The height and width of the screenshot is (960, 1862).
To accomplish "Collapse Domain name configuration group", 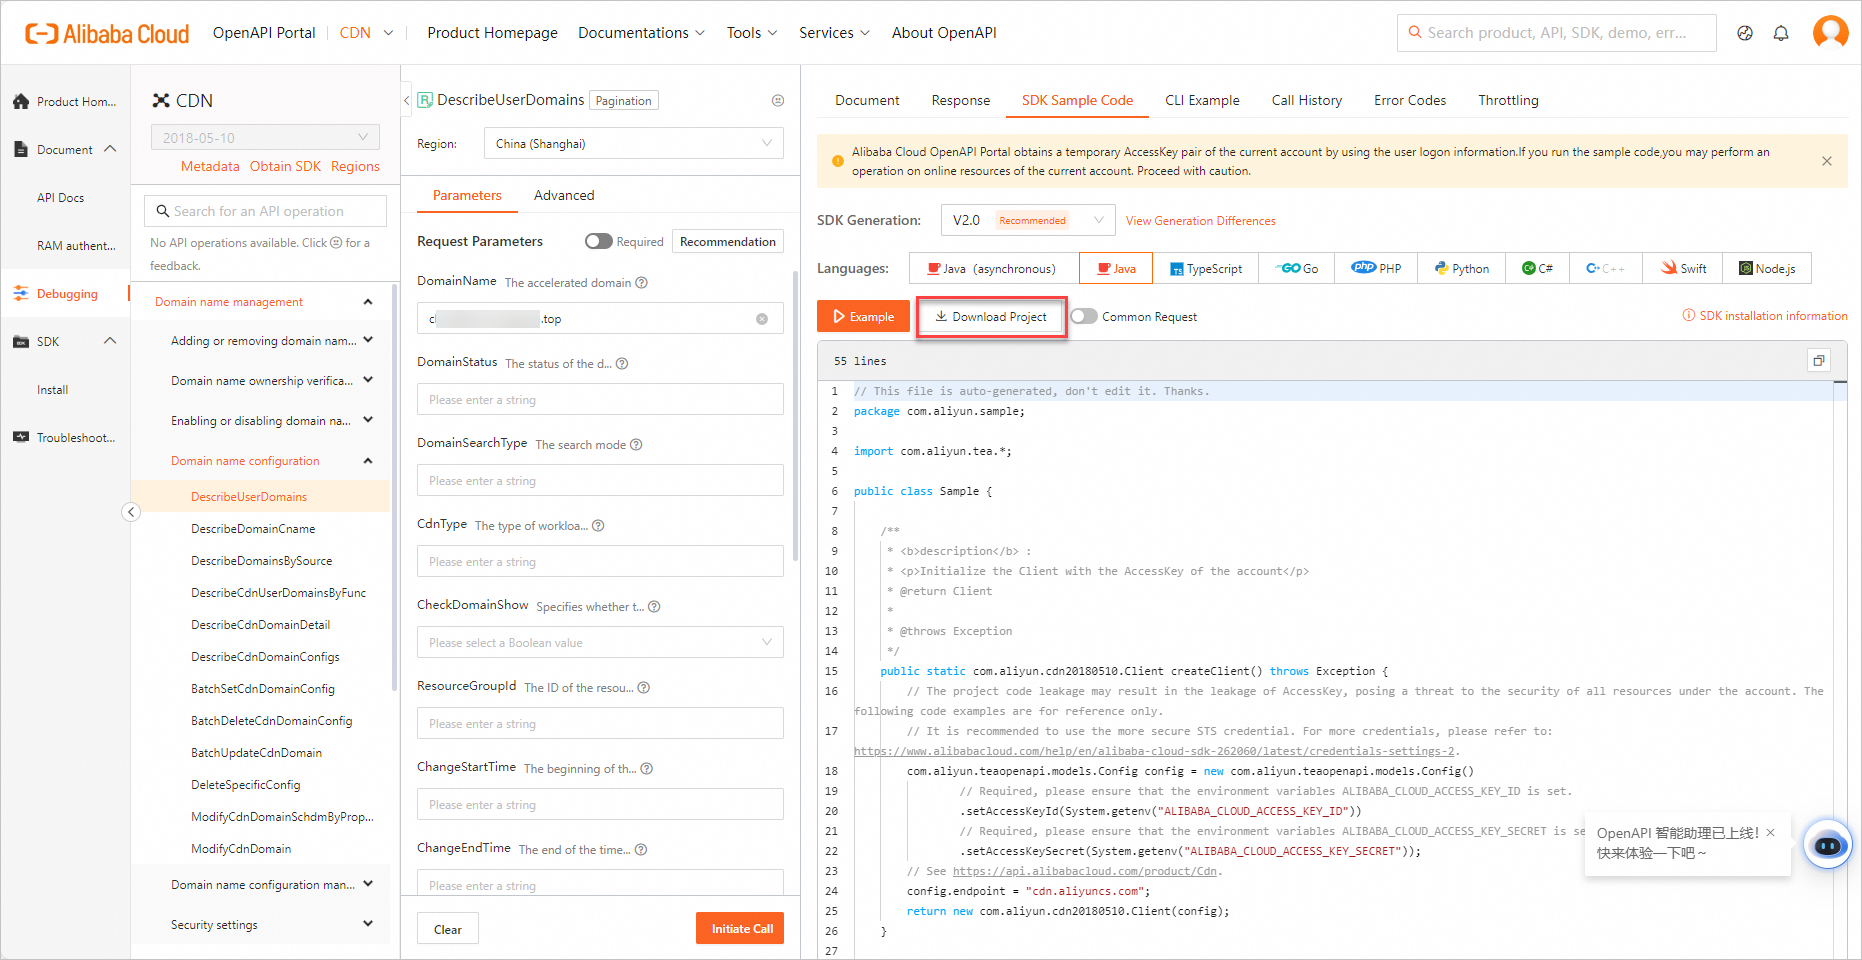I will 368,461.
